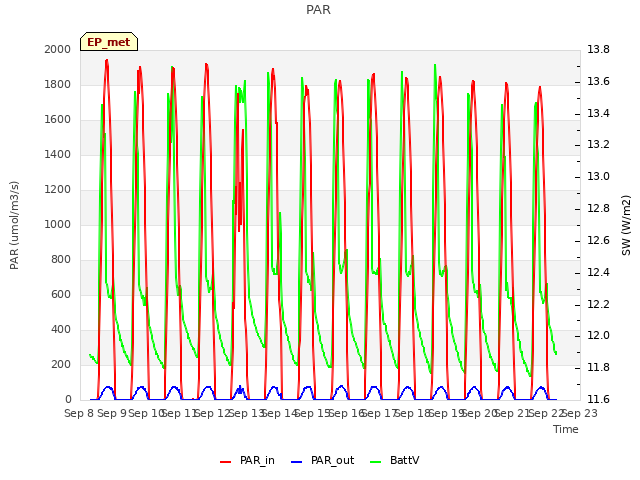Click the Time axis label

pos(566,429)
